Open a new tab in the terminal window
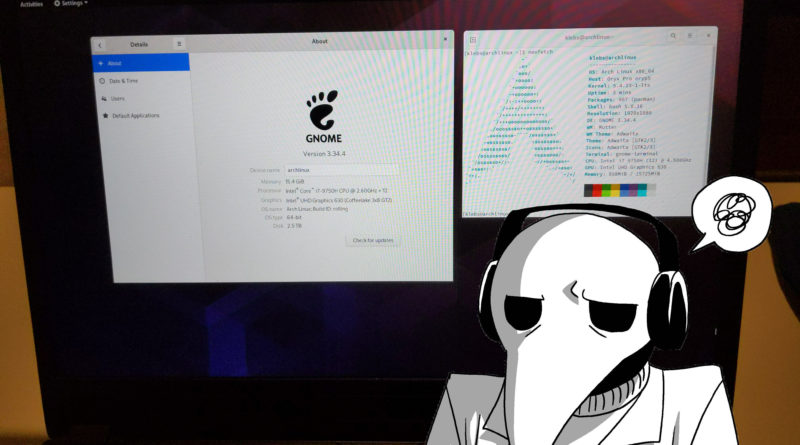800x445 pixels. (473, 40)
